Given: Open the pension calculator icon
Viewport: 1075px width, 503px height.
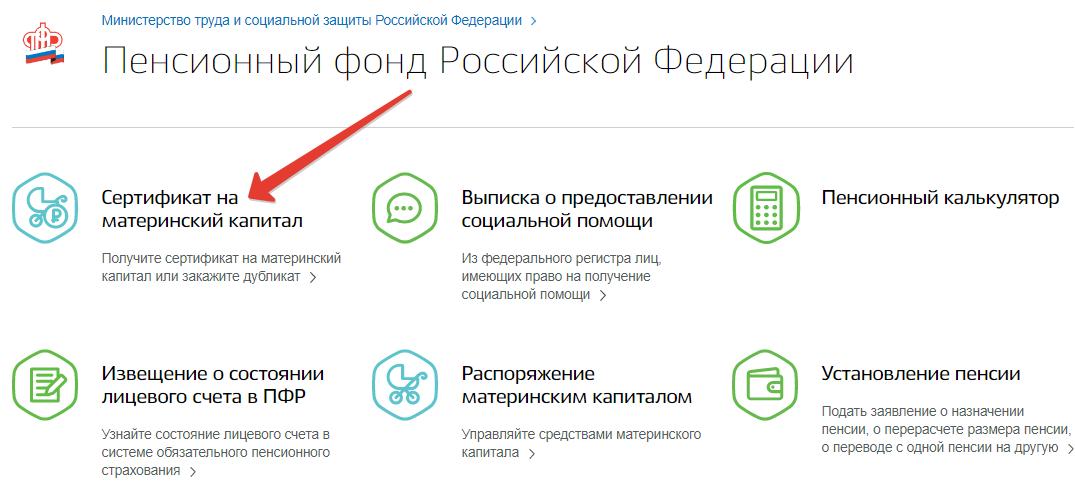Looking at the screenshot, I should tap(766, 206).
